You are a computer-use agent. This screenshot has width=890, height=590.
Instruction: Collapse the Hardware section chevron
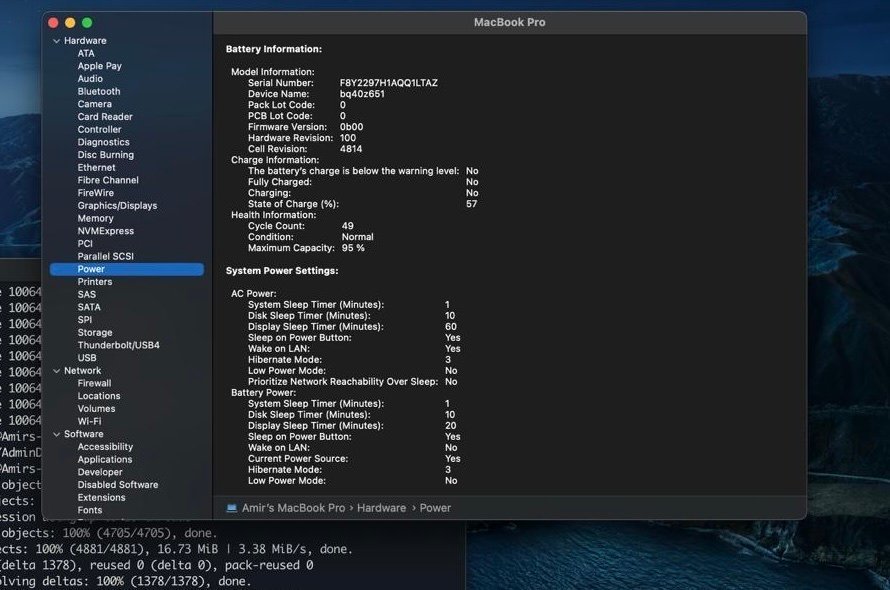(x=57, y=41)
